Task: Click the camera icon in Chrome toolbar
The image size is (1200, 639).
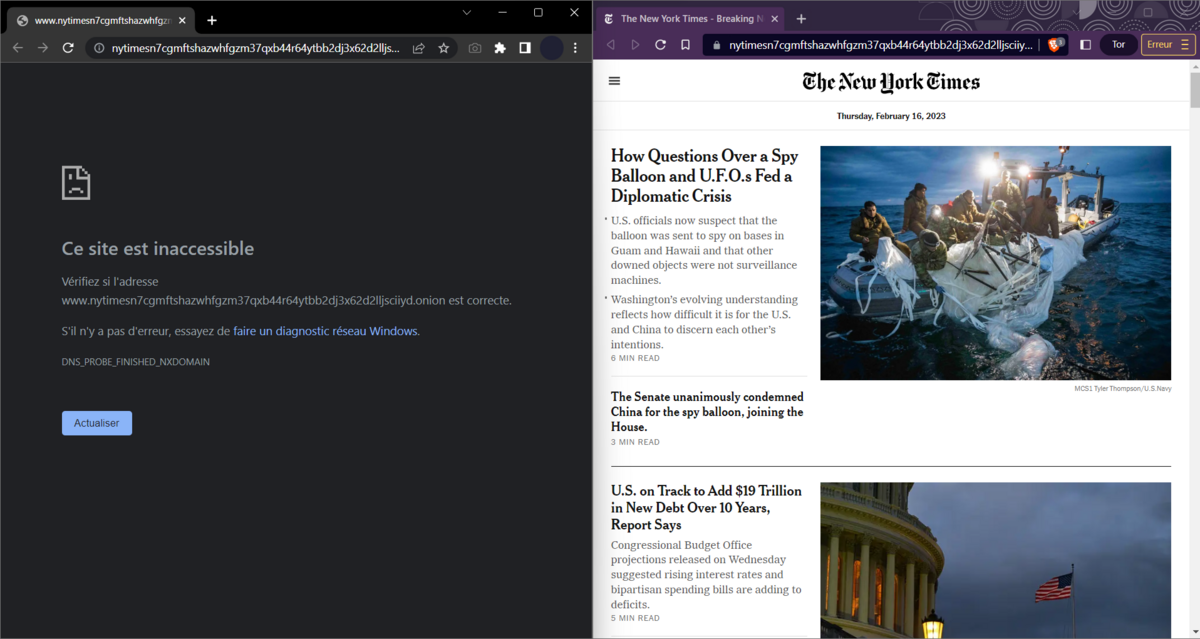Action: [475, 47]
